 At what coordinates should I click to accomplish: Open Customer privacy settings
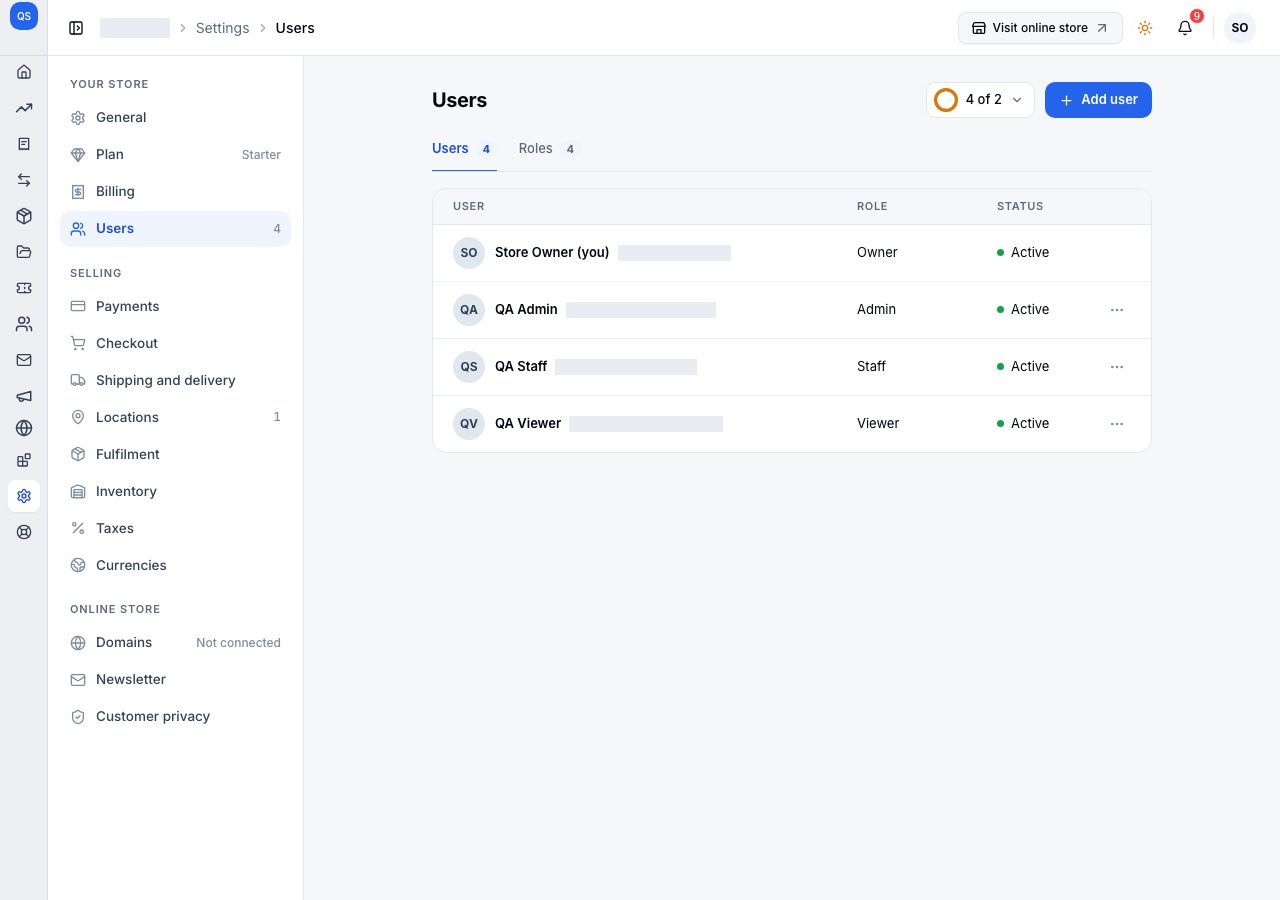click(175, 717)
